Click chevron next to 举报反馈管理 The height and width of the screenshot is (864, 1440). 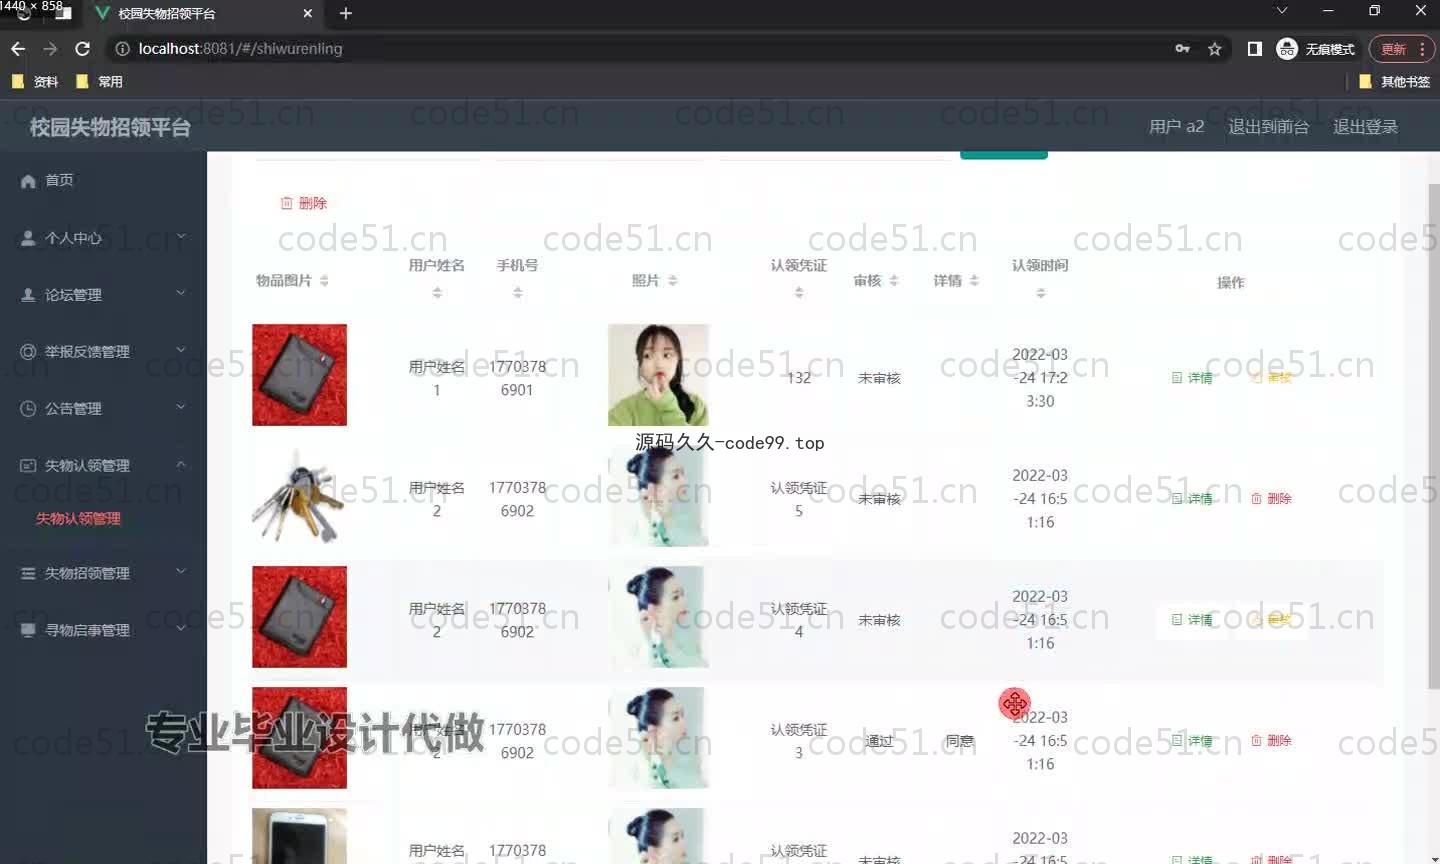coord(181,350)
